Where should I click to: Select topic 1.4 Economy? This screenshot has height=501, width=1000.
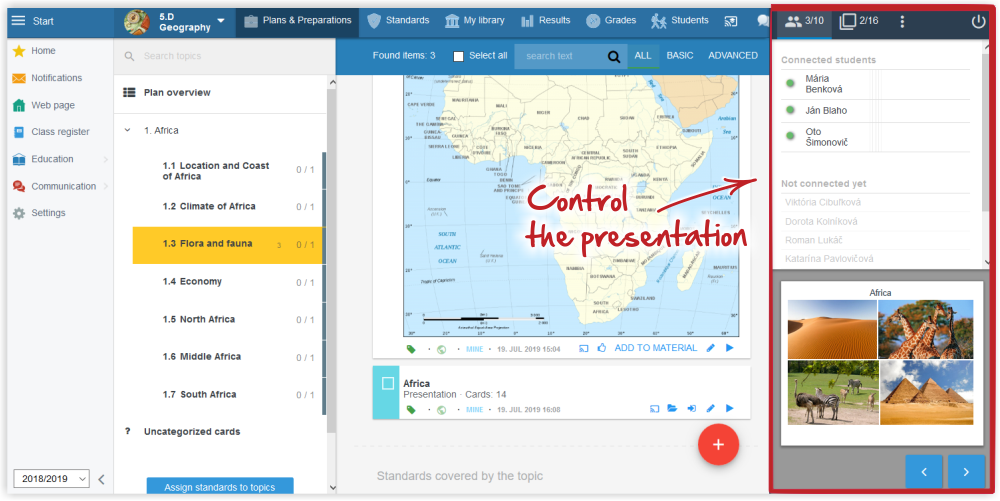tap(227, 282)
